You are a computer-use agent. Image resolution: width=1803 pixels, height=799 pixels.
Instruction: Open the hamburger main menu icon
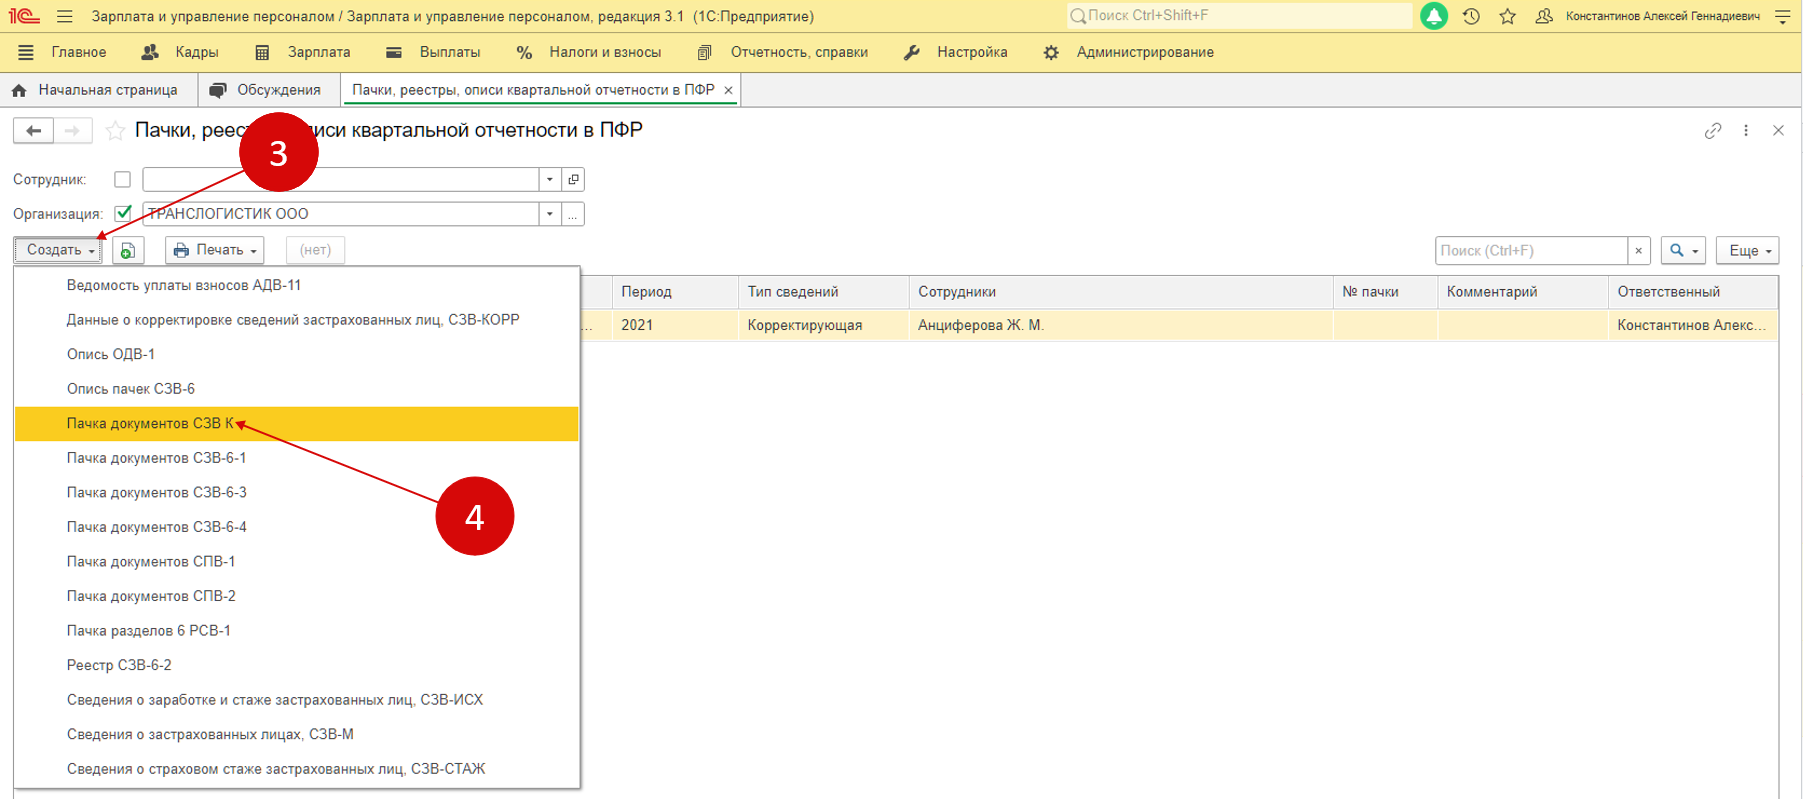click(65, 16)
